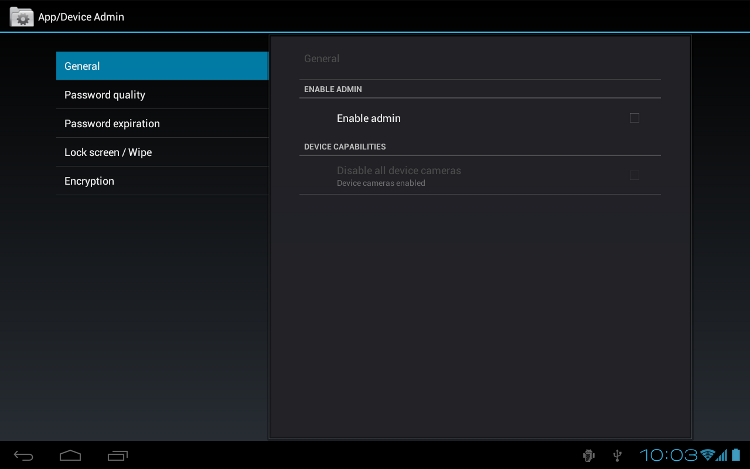Open the Password quality section

point(162,95)
